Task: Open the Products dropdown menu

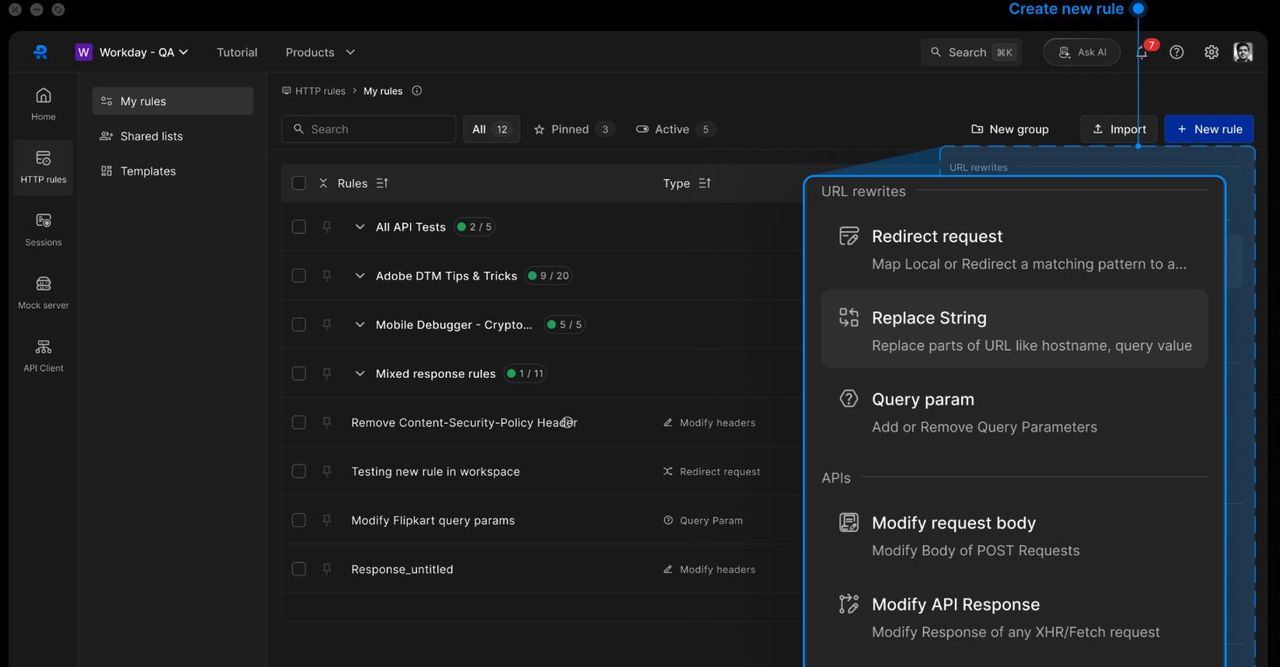Action: 320,52
